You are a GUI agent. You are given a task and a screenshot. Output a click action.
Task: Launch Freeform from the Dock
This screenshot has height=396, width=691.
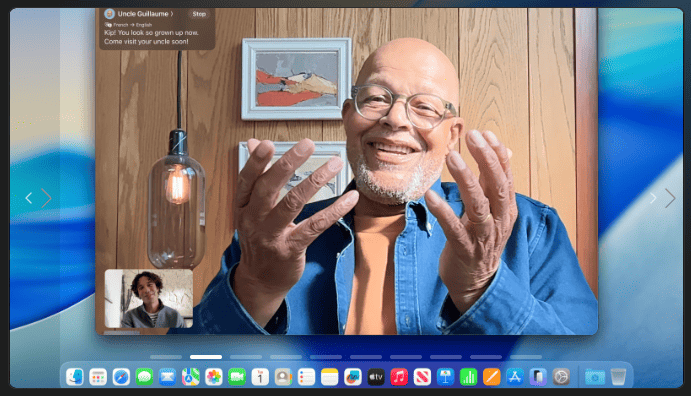(x=353, y=377)
